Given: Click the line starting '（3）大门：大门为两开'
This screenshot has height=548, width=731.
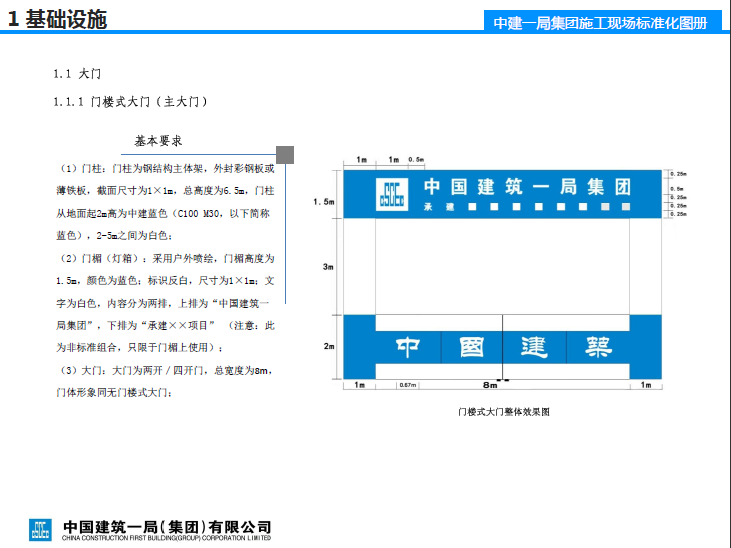Looking at the screenshot, I should click(x=165, y=371).
